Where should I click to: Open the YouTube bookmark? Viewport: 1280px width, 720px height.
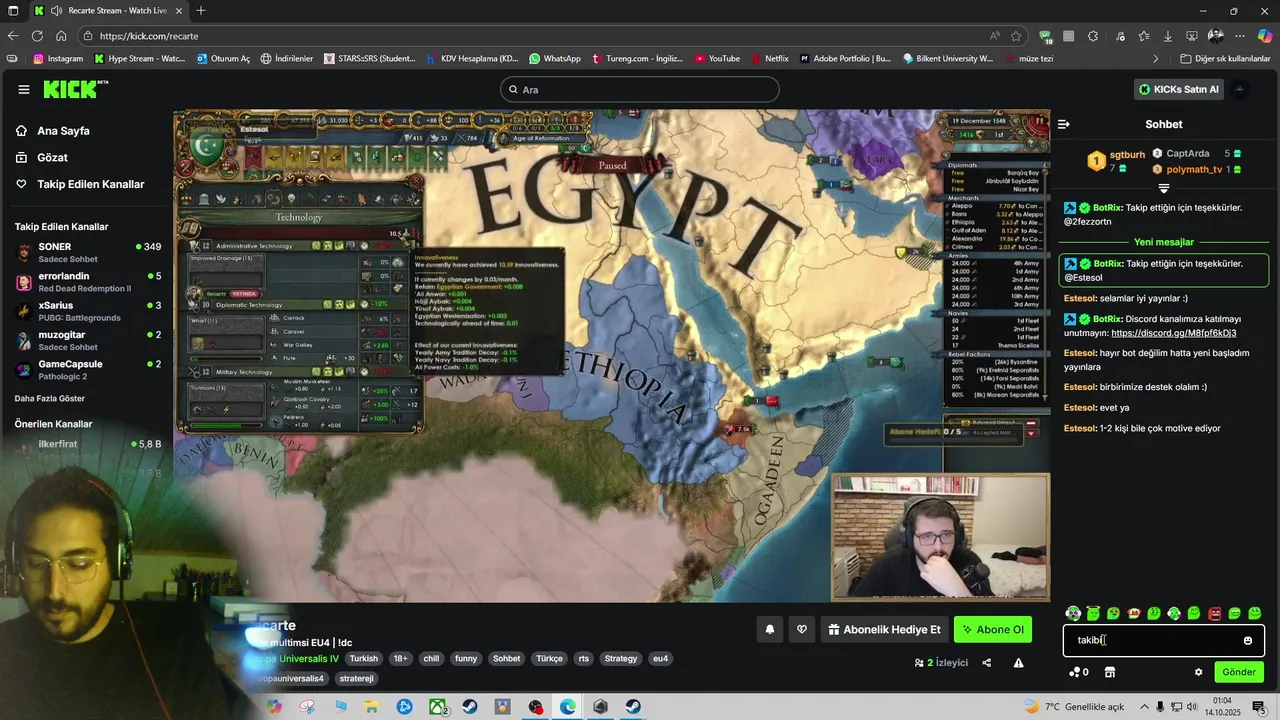tap(718, 59)
